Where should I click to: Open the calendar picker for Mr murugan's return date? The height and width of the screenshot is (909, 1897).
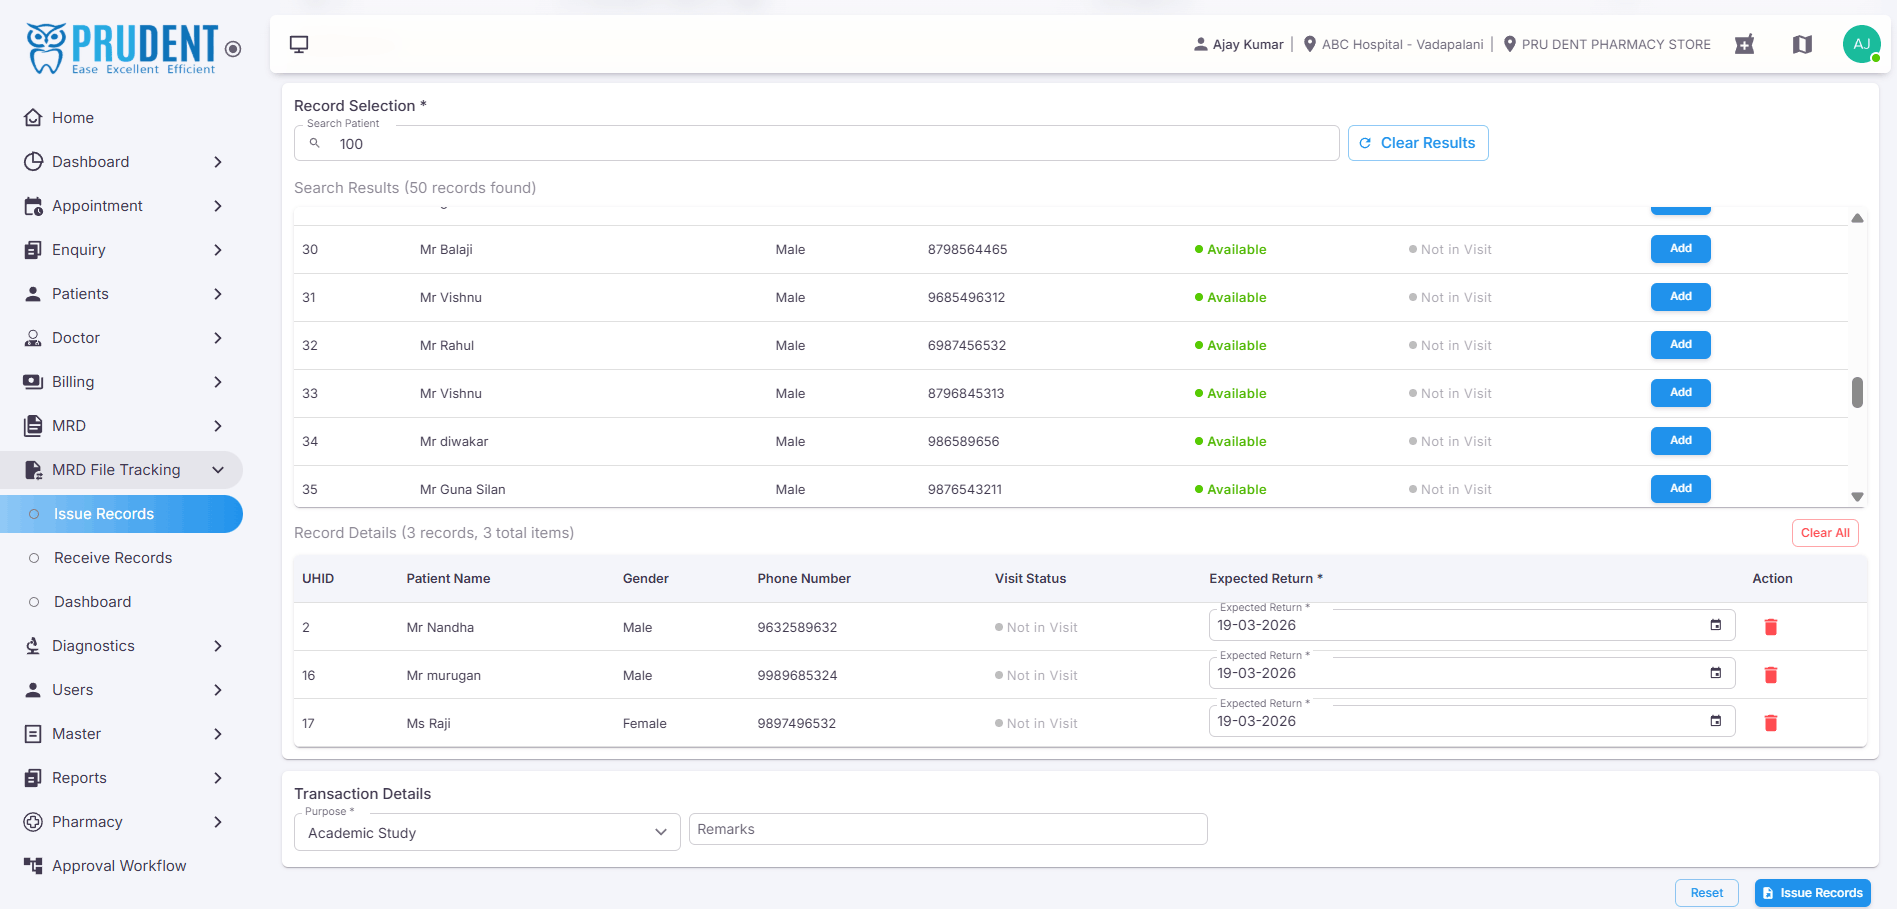click(1716, 673)
